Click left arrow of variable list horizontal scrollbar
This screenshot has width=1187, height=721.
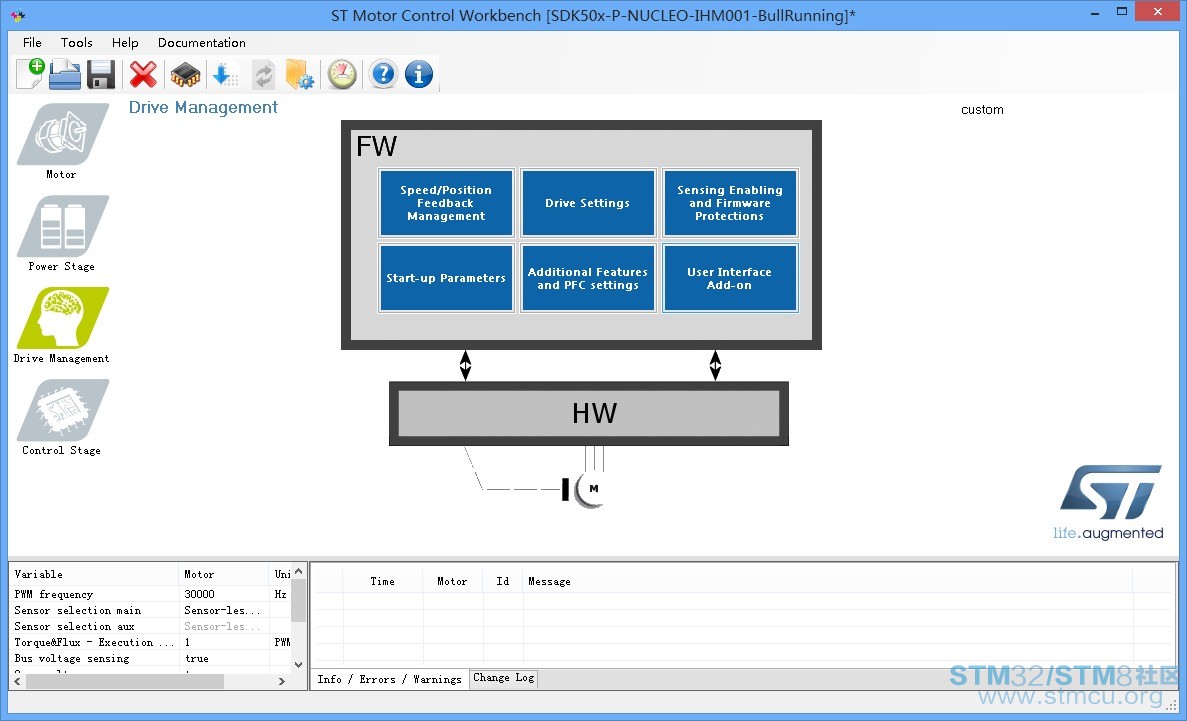tap(18, 681)
